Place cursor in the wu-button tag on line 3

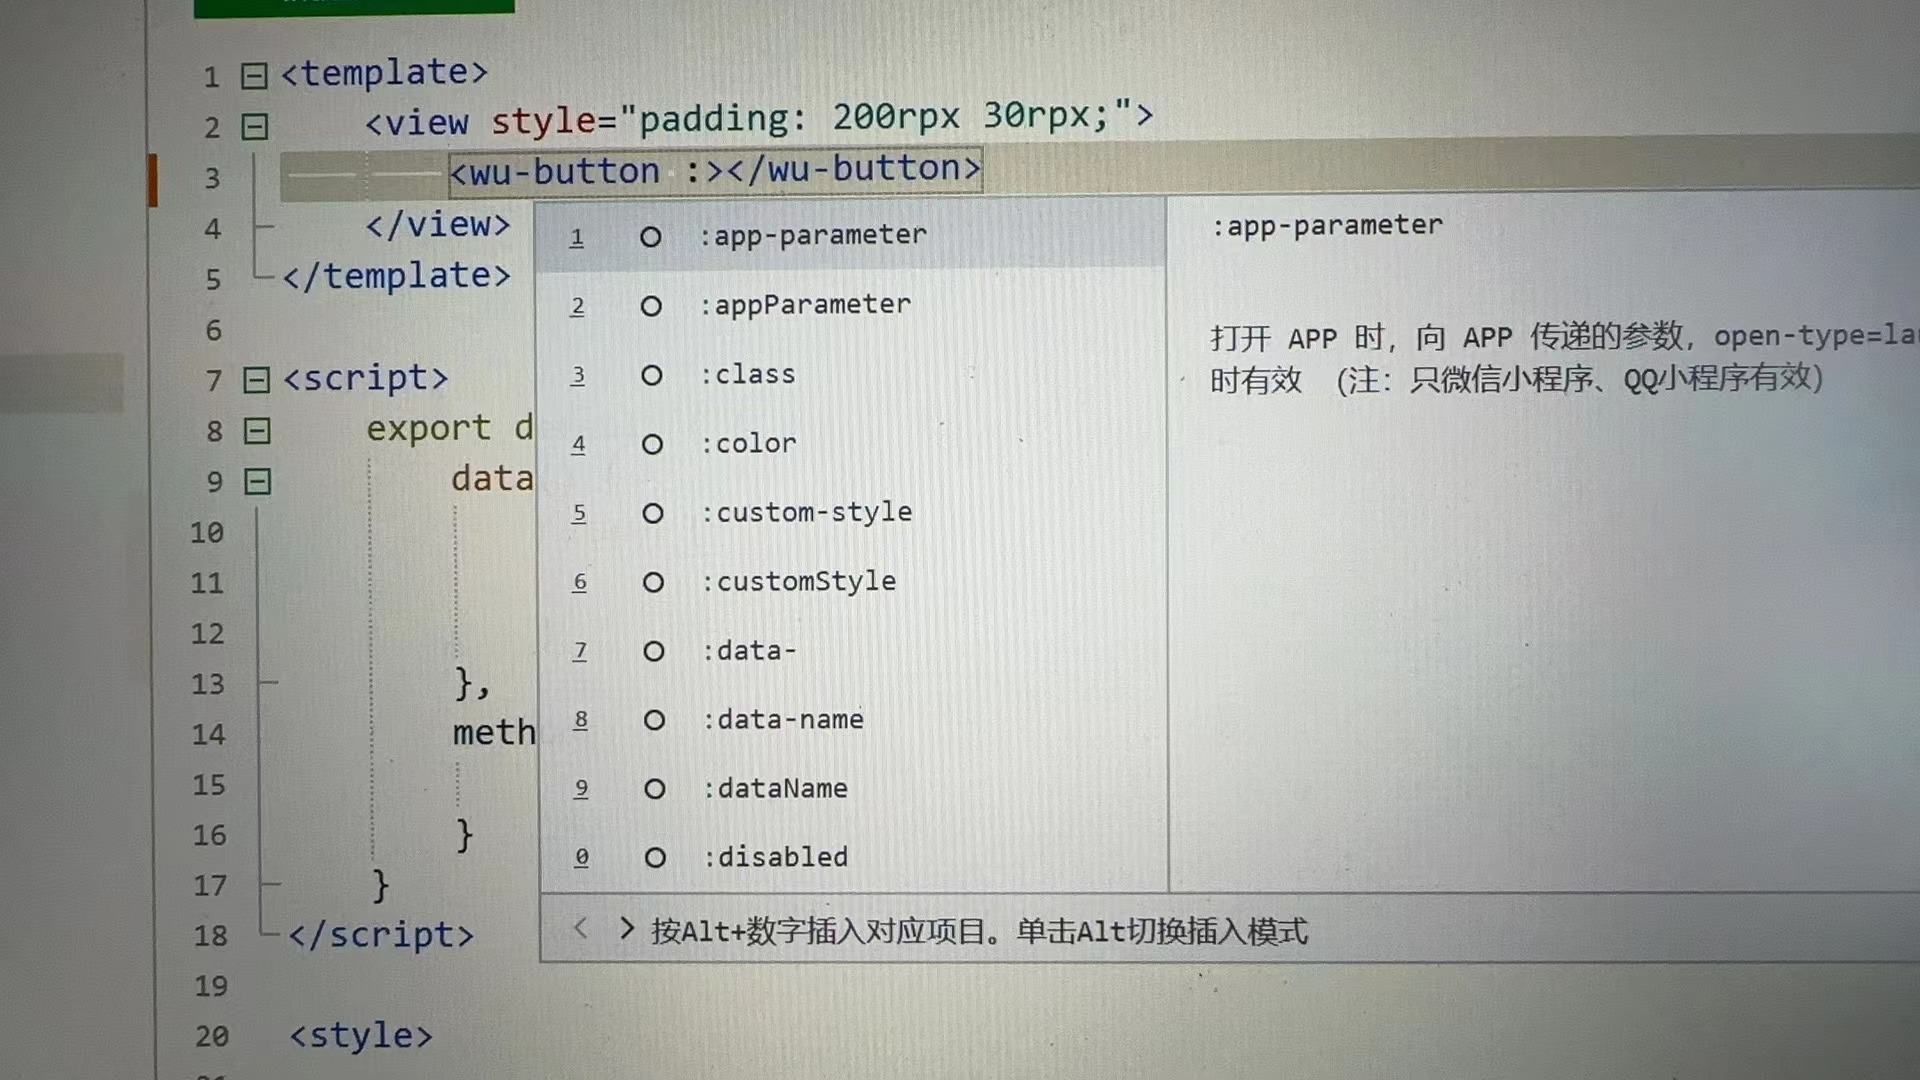[715, 170]
